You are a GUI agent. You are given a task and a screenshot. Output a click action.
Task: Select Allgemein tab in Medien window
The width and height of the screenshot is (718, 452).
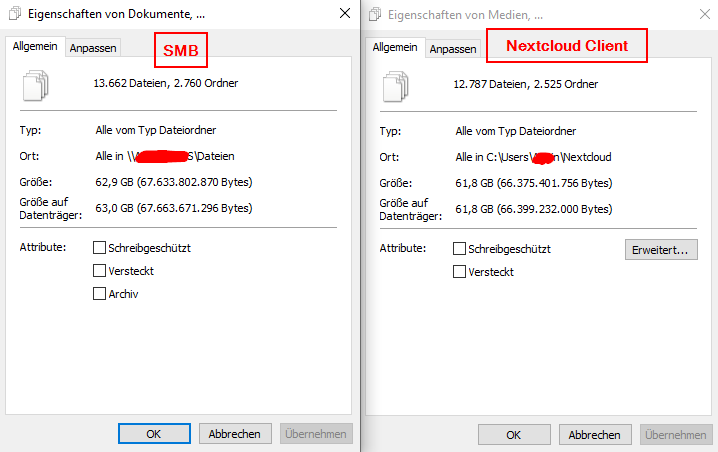[x=395, y=47]
